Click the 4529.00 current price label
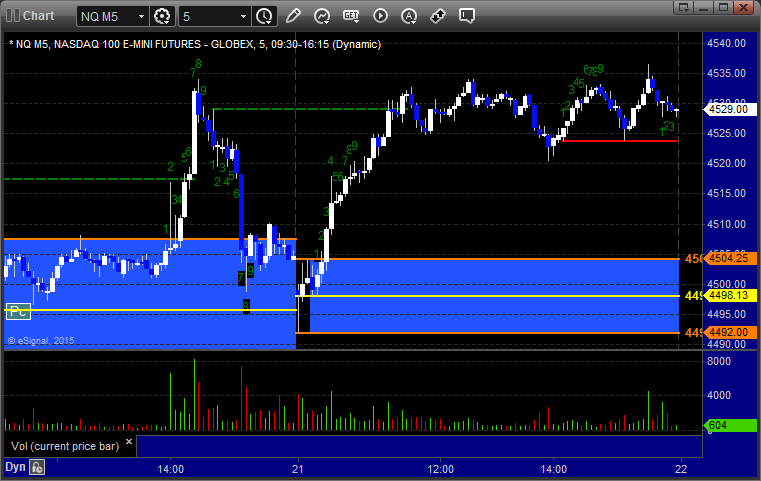The image size is (761, 481). [x=730, y=109]
